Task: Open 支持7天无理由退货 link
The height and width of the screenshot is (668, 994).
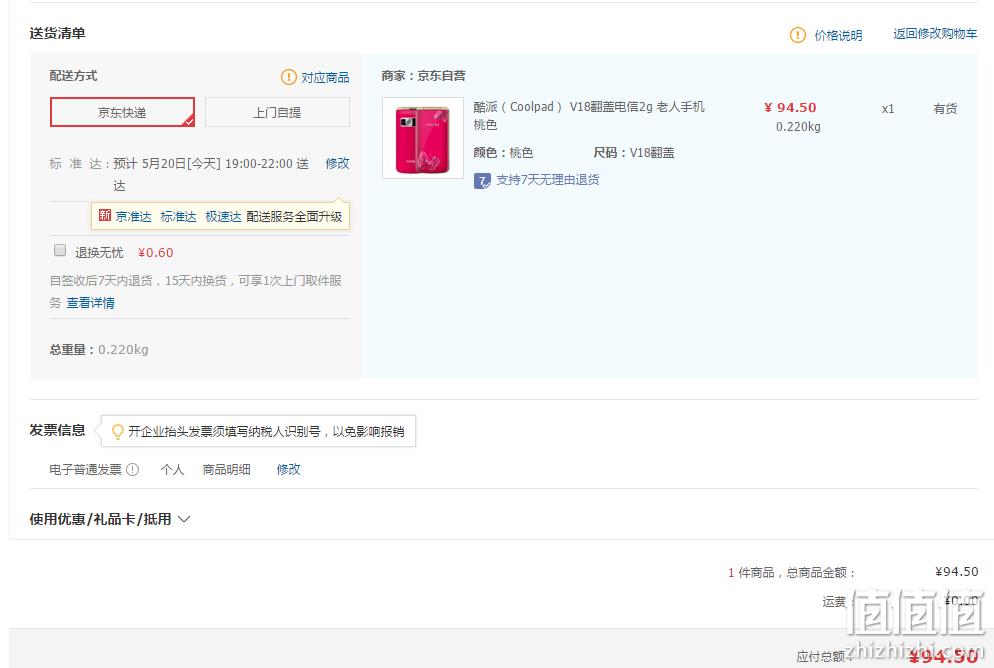Action: point(548,180)
